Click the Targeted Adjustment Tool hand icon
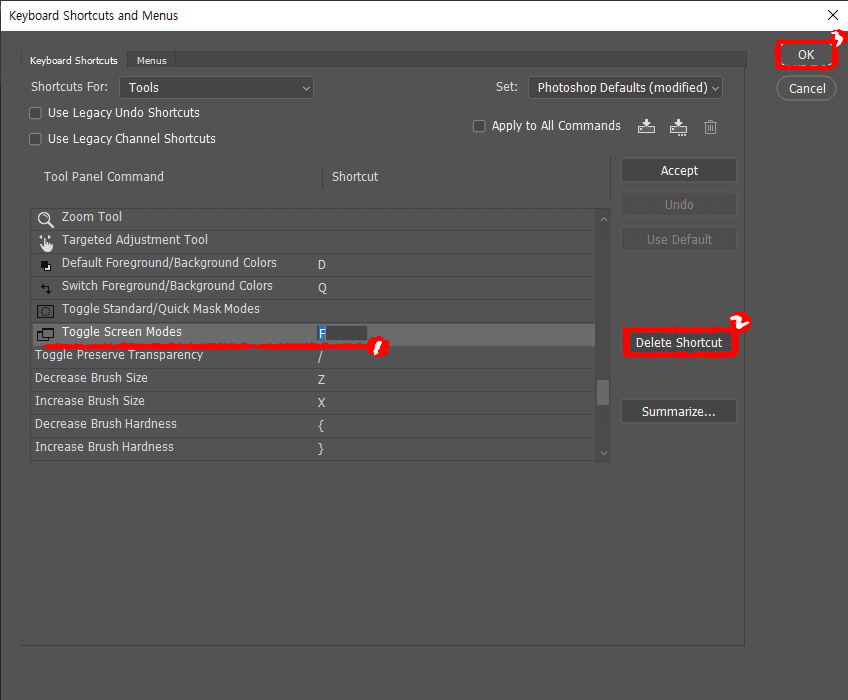Viewport: 848px width, 700px height. (x=45, y=240)
